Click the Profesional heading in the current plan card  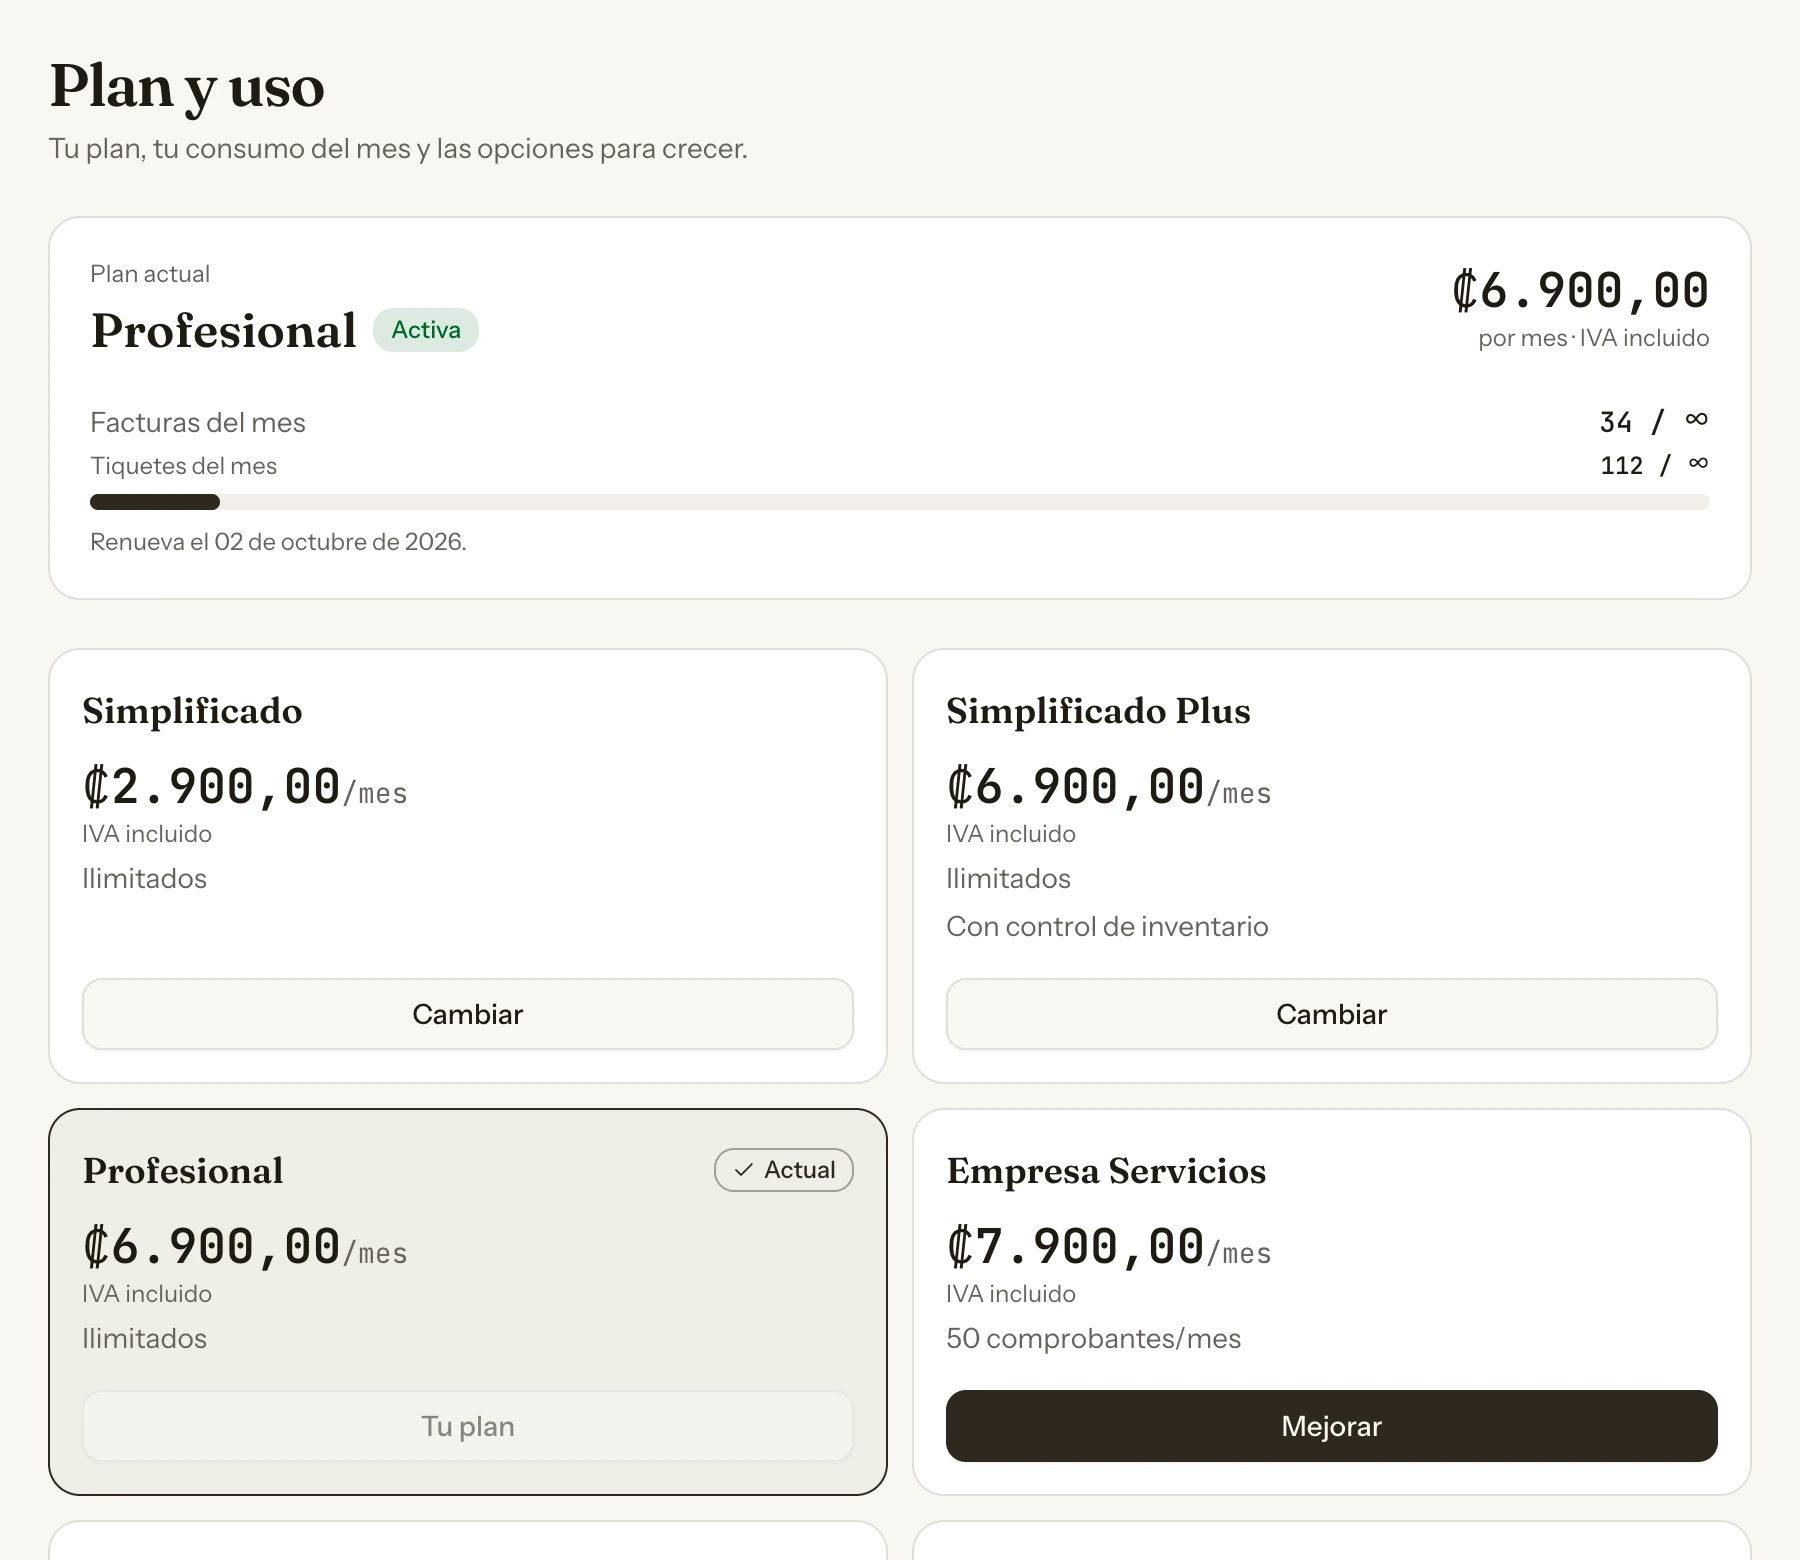[224, 331]
